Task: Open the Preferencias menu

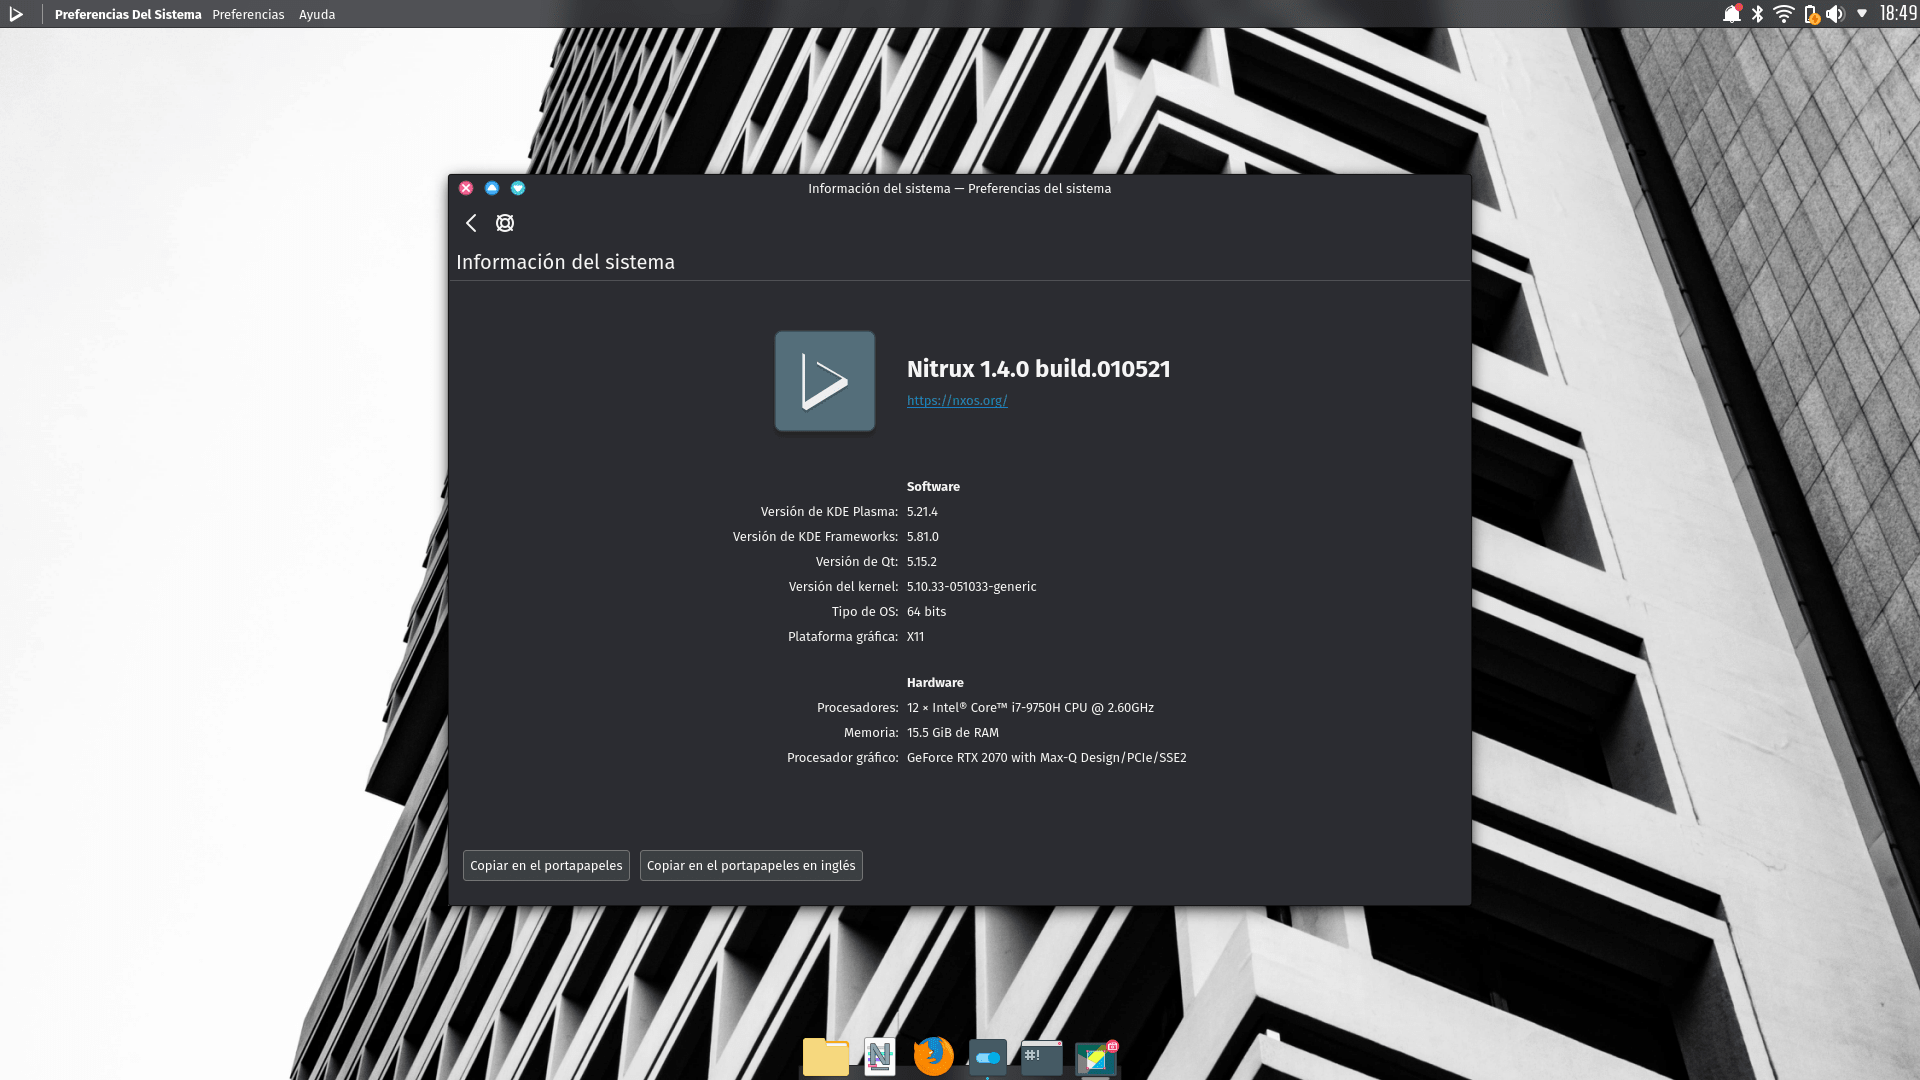Action: click(248, 14)
